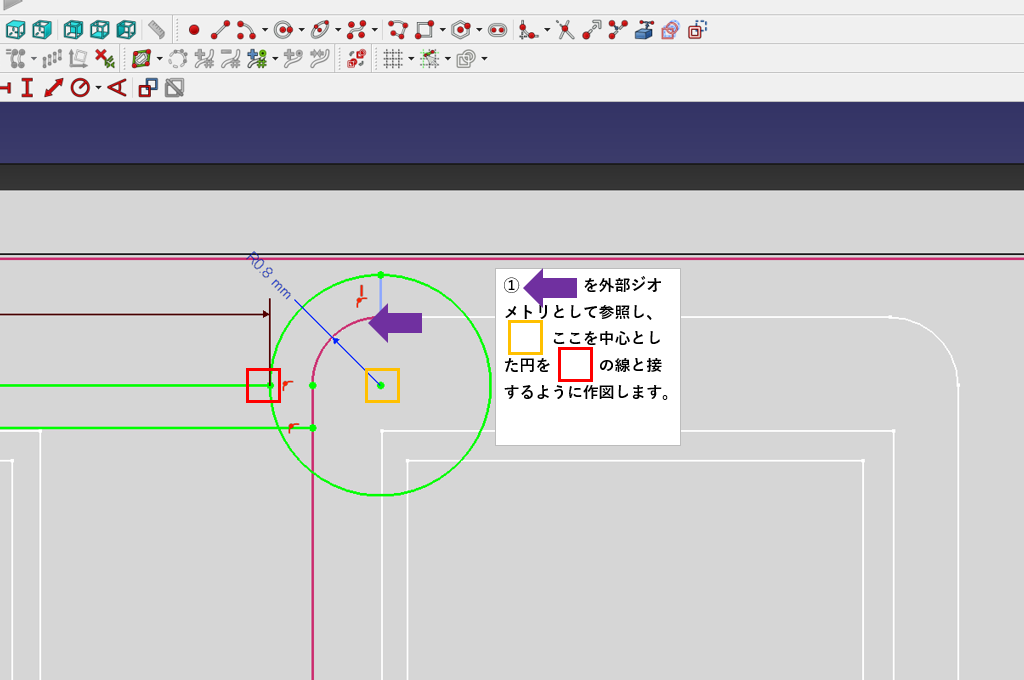Toggle construction geometry mode
This screenshot has height=680, width=1024.
[x=697, y=30]
